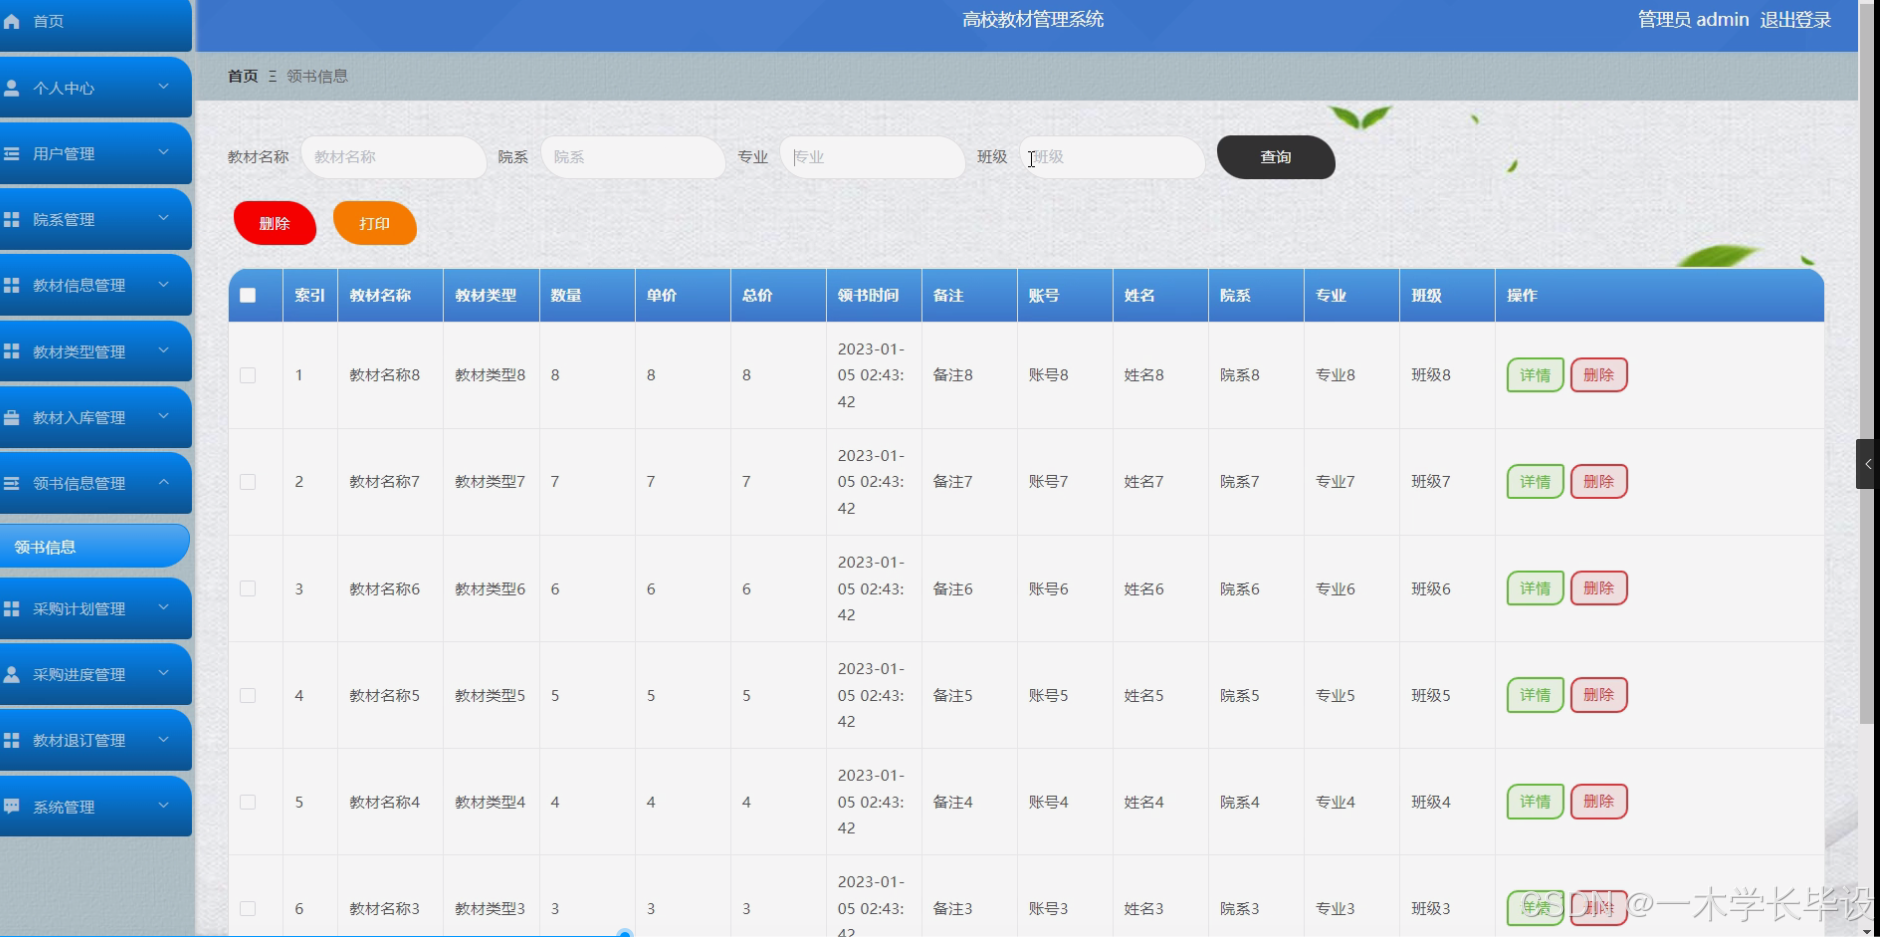
Task: Click the grid icon for 采购计划管理
Action: point(12,608)
